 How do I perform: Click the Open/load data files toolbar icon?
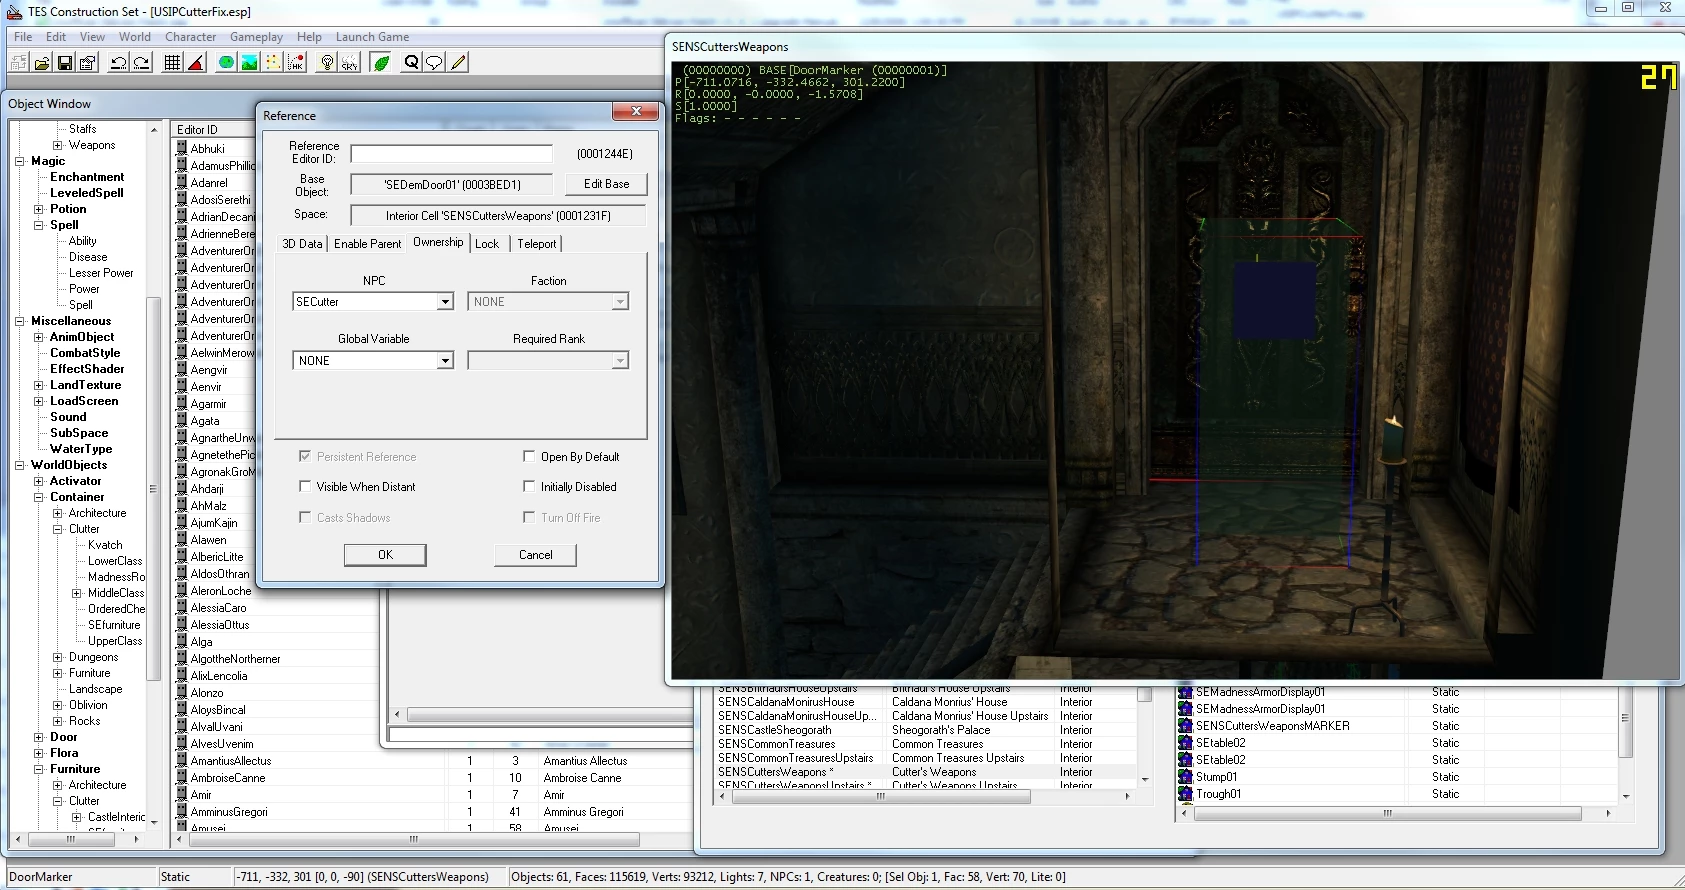click(x=42, y=63)
